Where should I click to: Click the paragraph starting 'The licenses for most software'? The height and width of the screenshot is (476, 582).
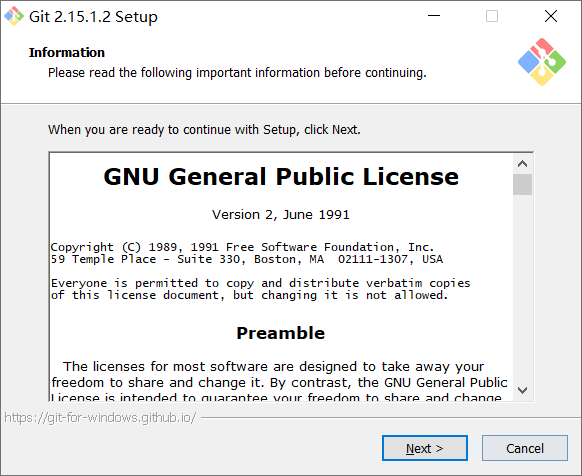279,381
